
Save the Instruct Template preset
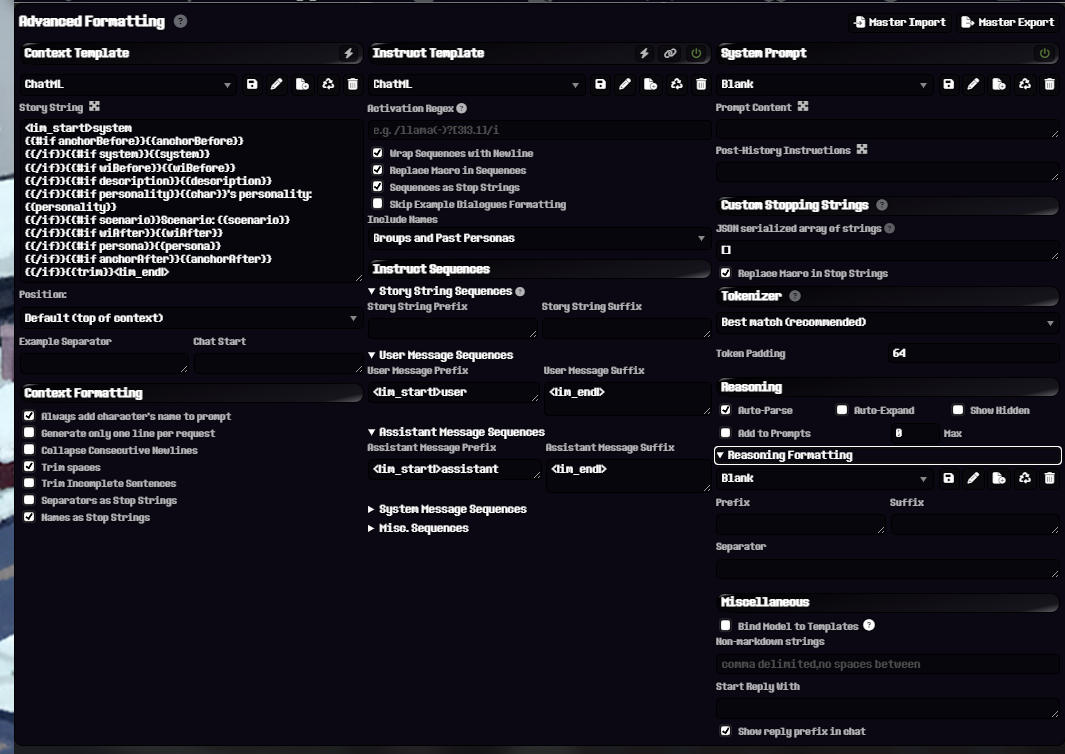click(600, 84)
